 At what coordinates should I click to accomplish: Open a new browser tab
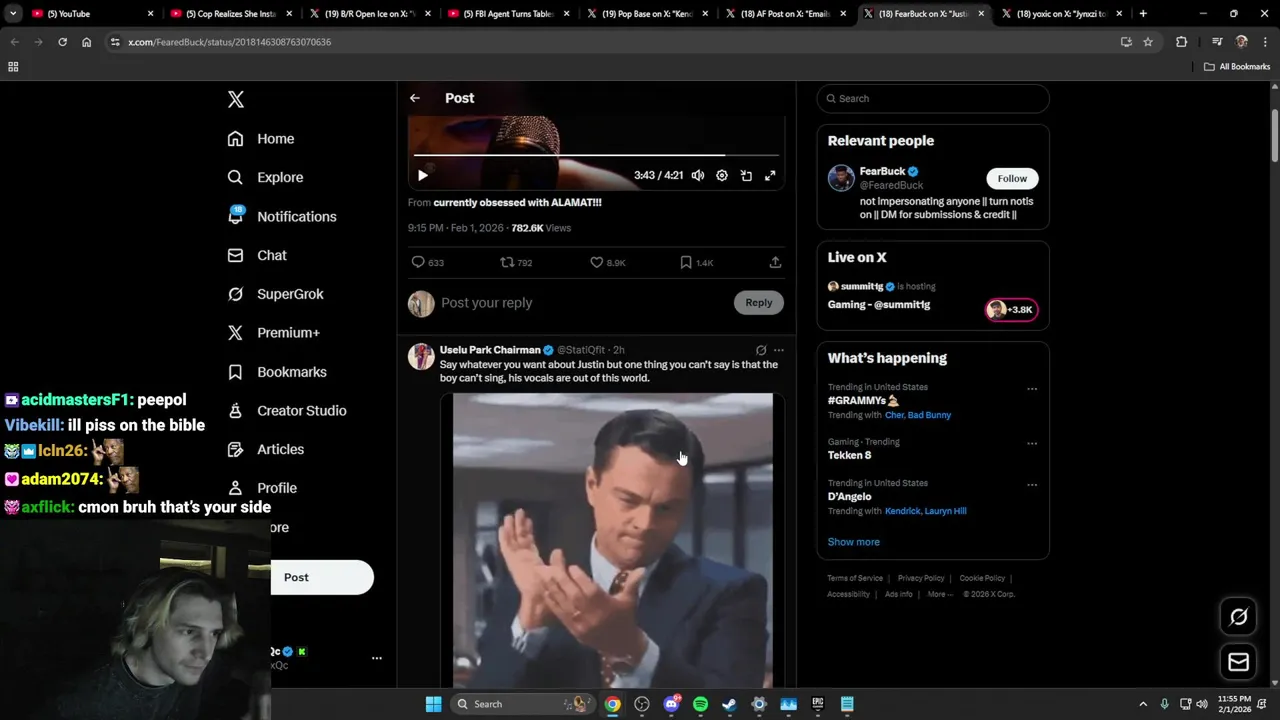(x=1143, y=14)
